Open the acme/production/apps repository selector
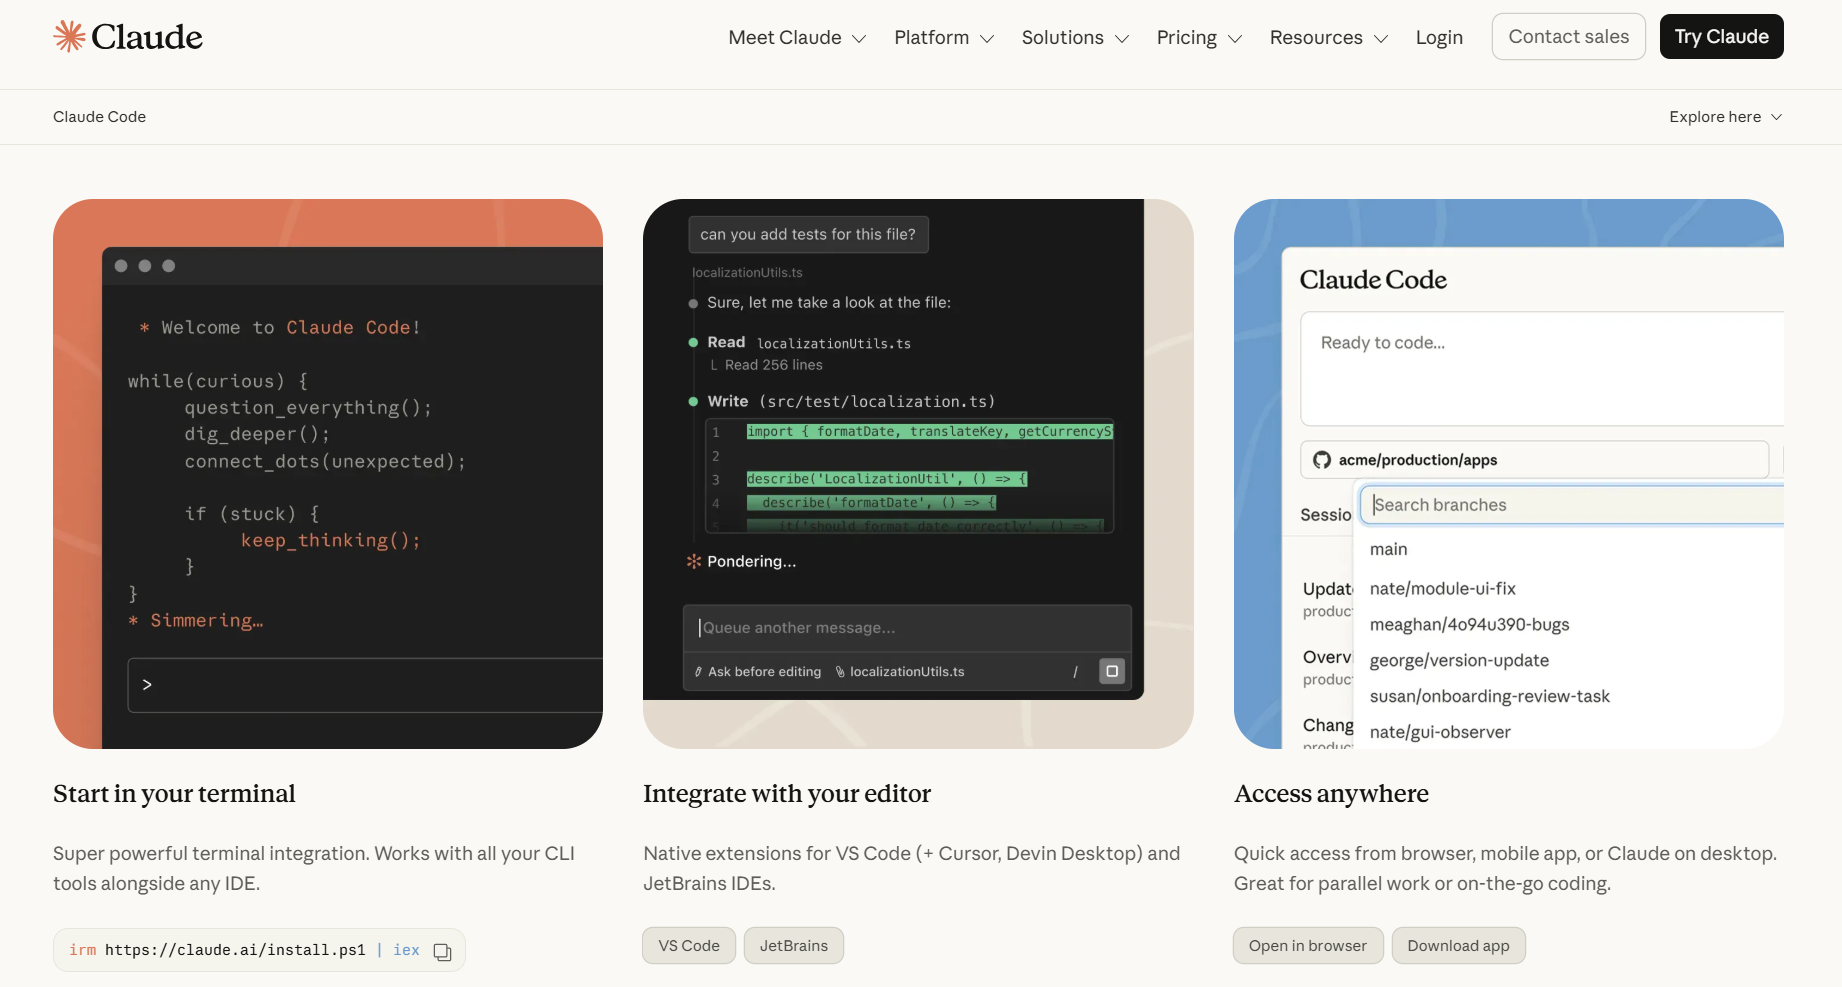The width and height of the screenshot is (1842, 987). (1534, 460)
